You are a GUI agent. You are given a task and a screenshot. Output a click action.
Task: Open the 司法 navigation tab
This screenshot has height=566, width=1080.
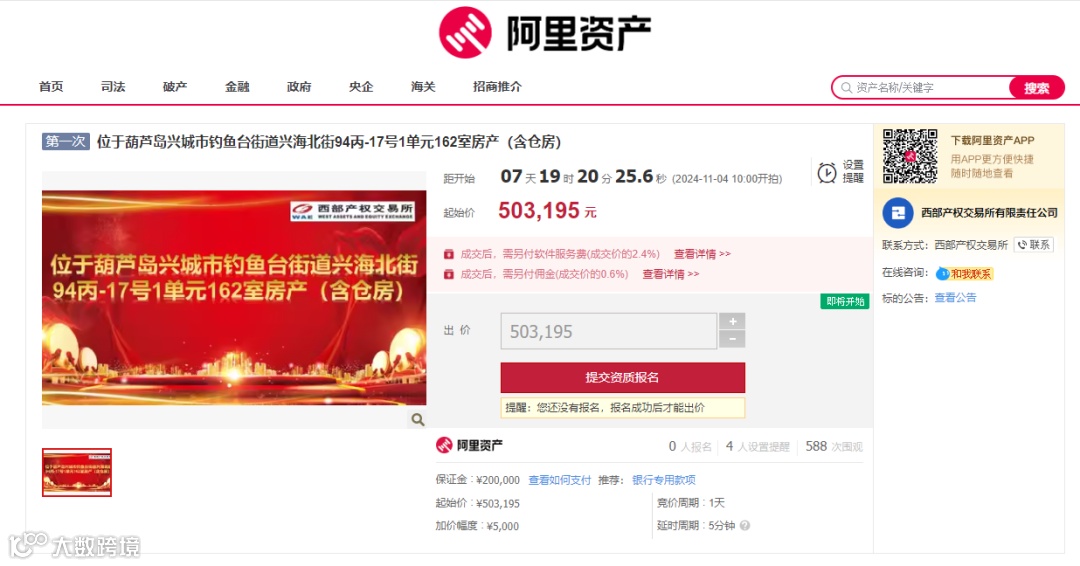113,87
